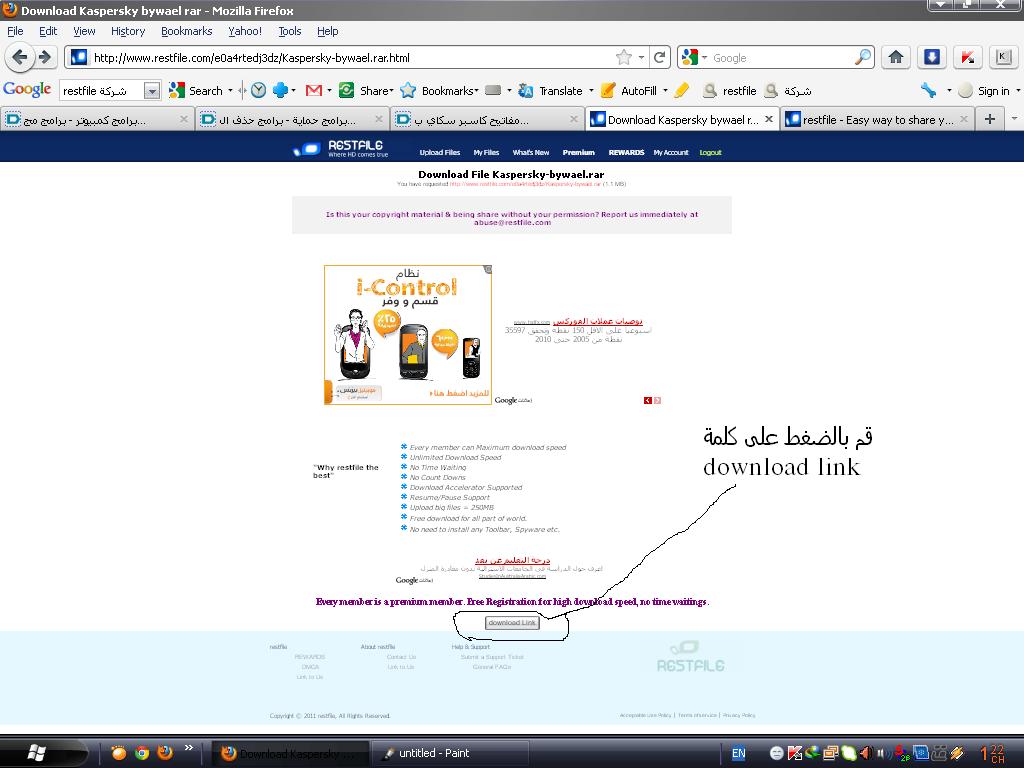Open a new tab with the plus button
1024x768 pixels.
(x=990, y=119)
